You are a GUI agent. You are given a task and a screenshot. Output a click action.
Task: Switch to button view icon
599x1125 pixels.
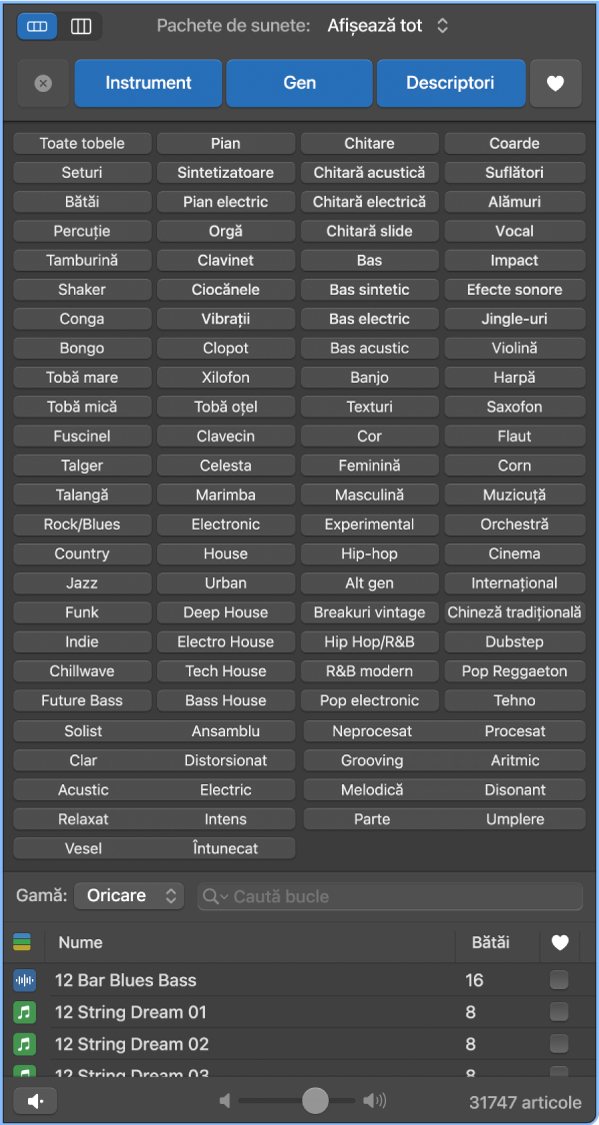click(x=37, y=27)
